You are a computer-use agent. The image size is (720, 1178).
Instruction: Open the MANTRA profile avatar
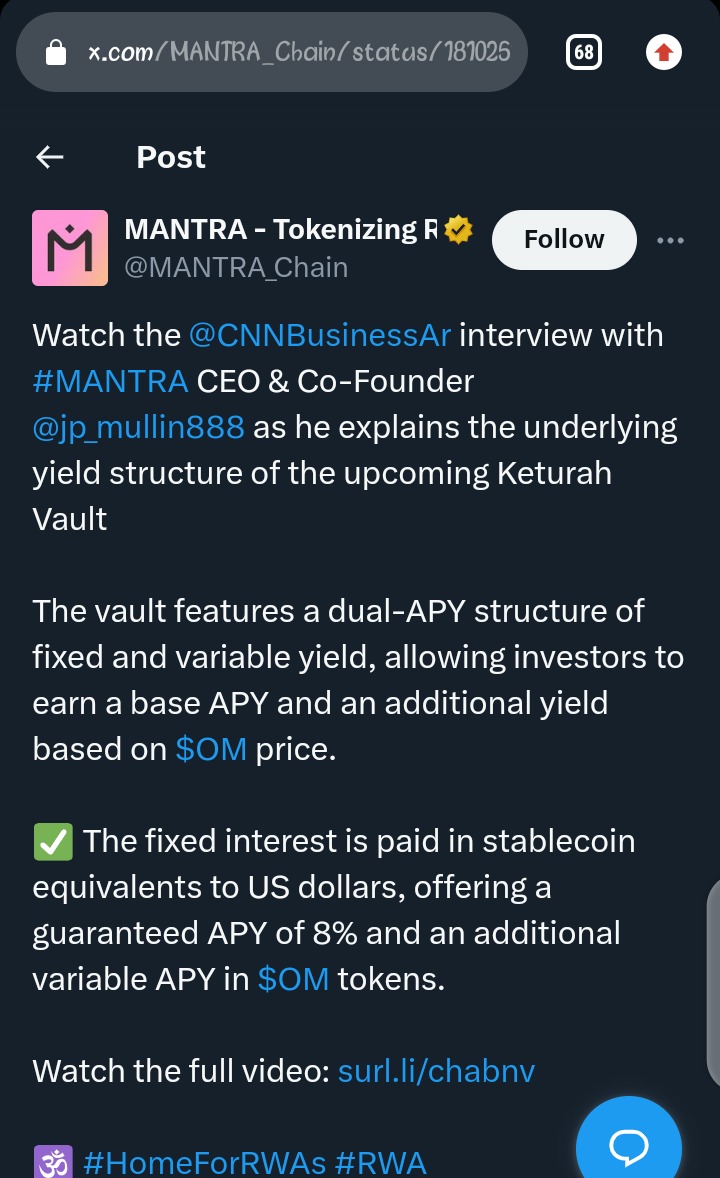coord(70,248)
